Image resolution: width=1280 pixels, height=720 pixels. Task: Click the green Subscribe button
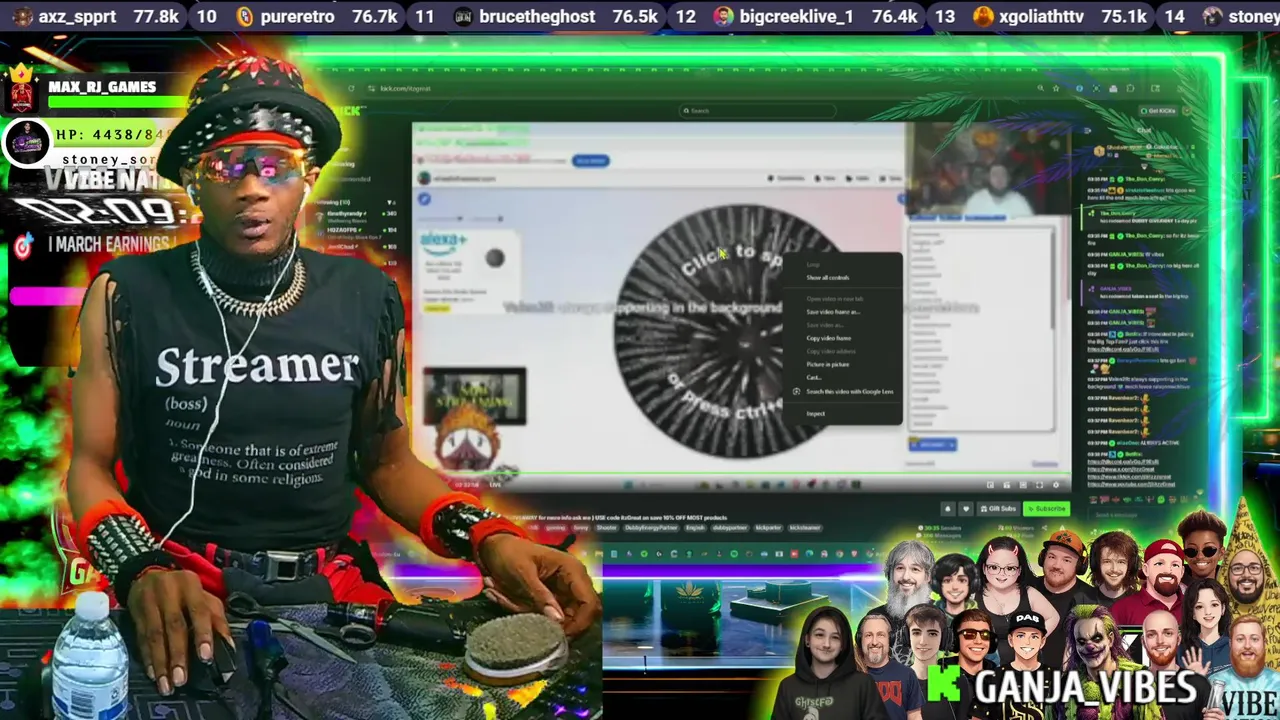[x=1045, y=509]
